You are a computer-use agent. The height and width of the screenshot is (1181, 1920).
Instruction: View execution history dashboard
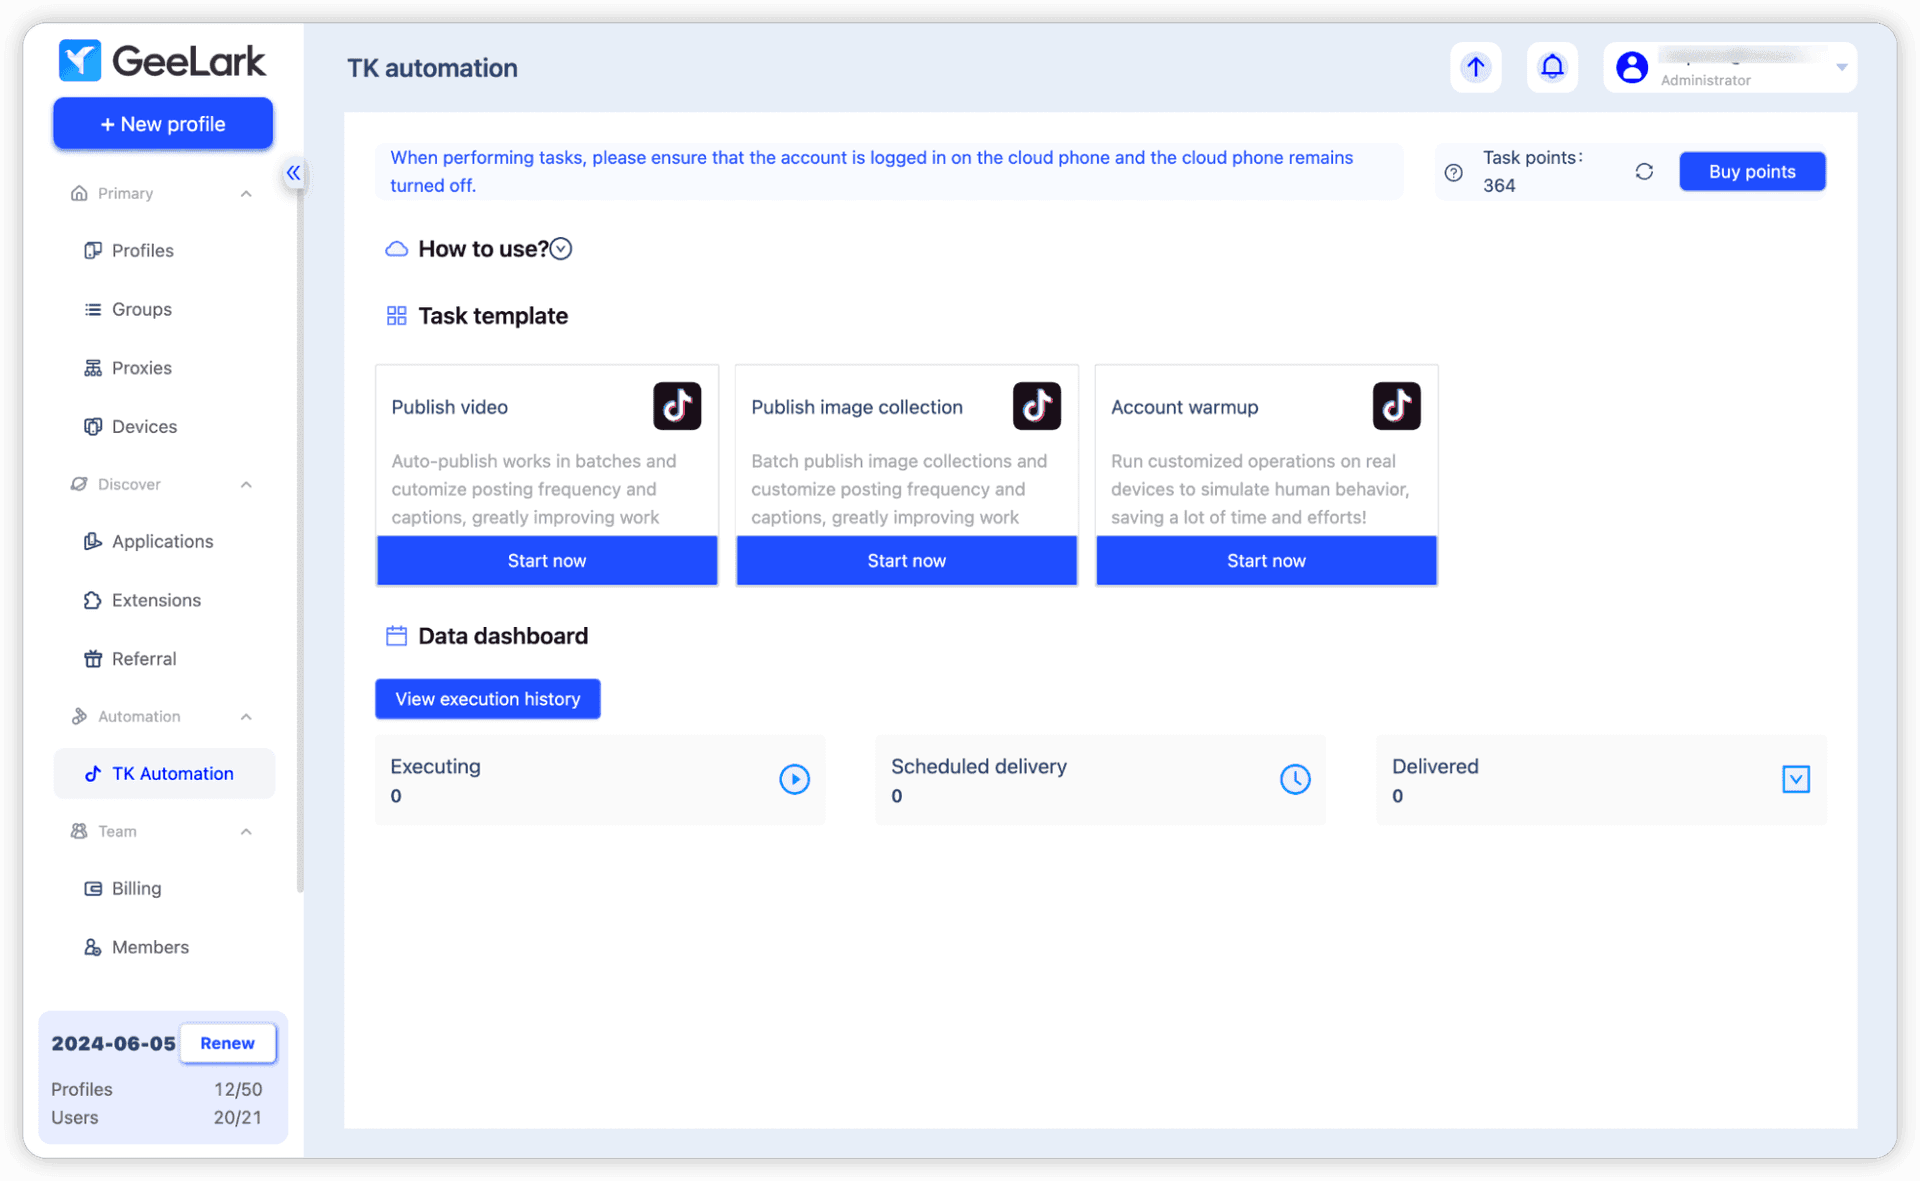pyautogui.click(x=487, y=698)
